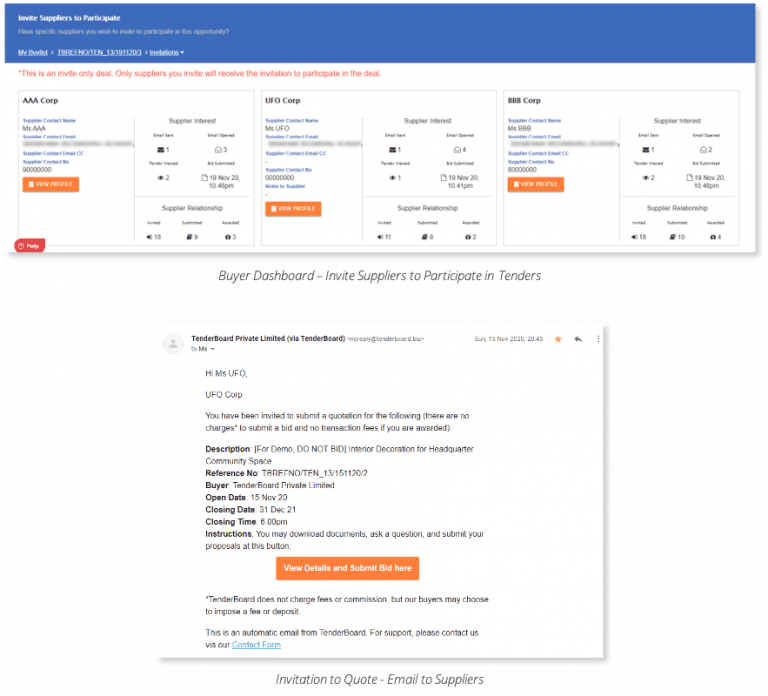Click the BBB Corp card title
This screenshot has width=768, height=696.
pos(524,100)
